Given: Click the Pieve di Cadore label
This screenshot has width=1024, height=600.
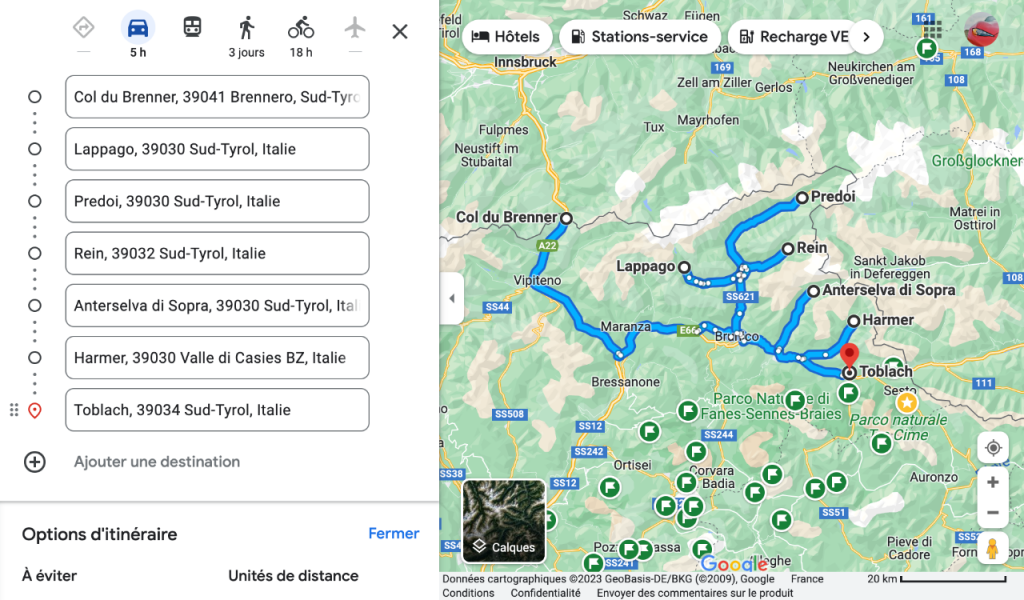Looking at the screenshot, I should [x=909, y=548].
